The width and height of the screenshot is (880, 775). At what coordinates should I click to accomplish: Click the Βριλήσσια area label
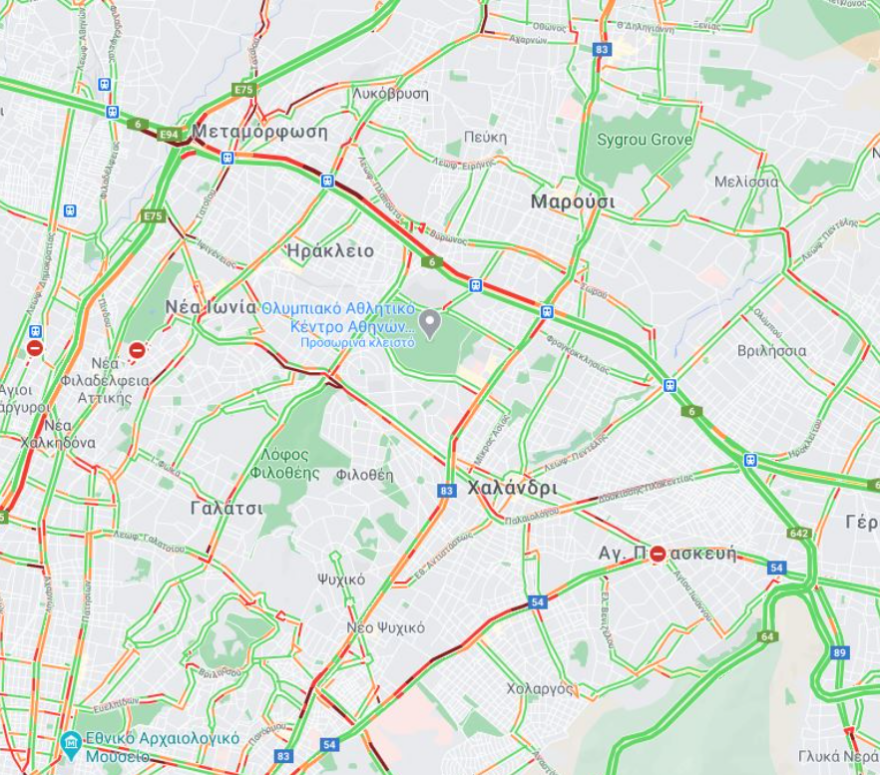point(772,351)
